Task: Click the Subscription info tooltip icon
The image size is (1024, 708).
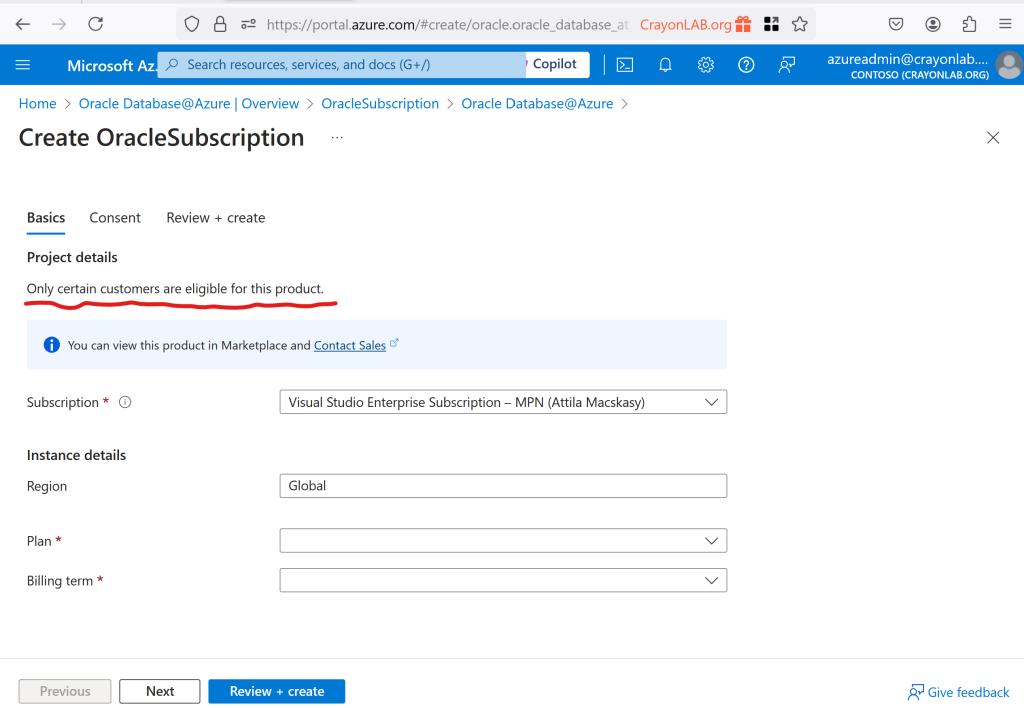Action: 125,403
